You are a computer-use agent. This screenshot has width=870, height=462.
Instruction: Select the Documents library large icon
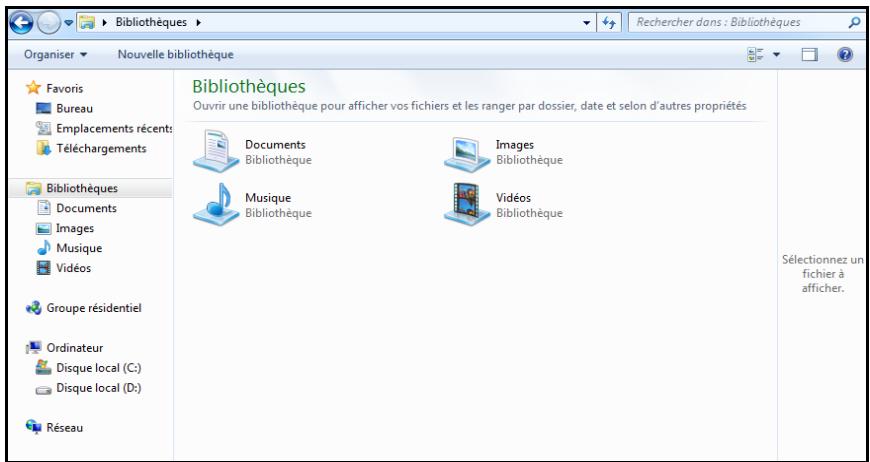point(216,151)
